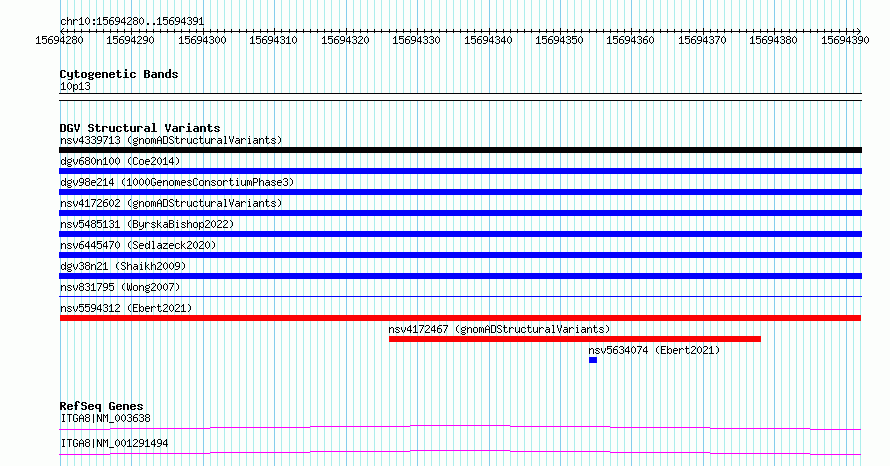This screenshot has height=466, width=890.
Task: Open nsv4172467 (gnomADStructuralVariants) label
Action: coord(499,329)
